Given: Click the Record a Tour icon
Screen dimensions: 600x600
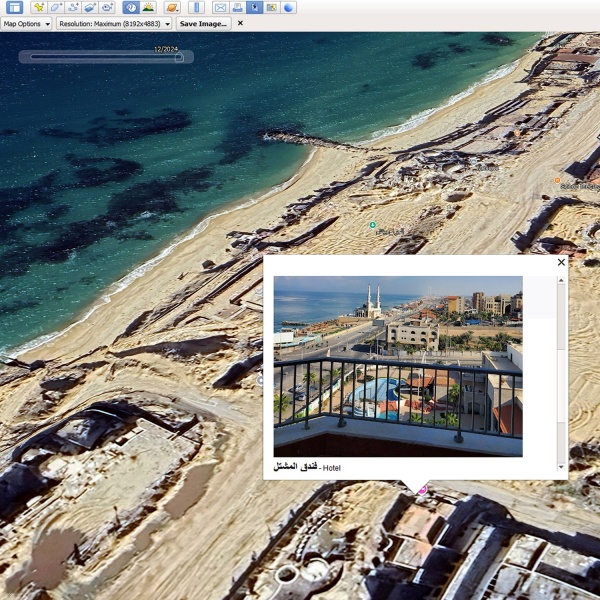Looking at the screenshot, I should click(x=107, y=7).
